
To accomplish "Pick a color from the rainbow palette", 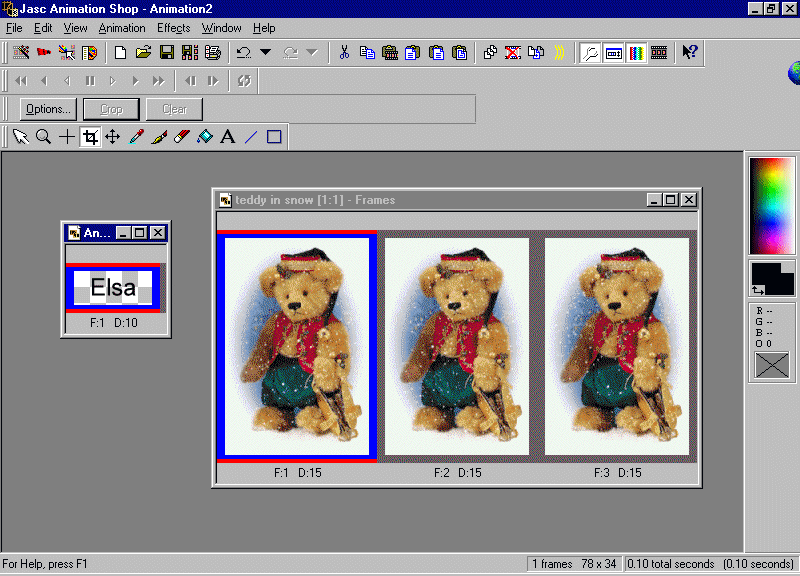I will coord(771,205).
